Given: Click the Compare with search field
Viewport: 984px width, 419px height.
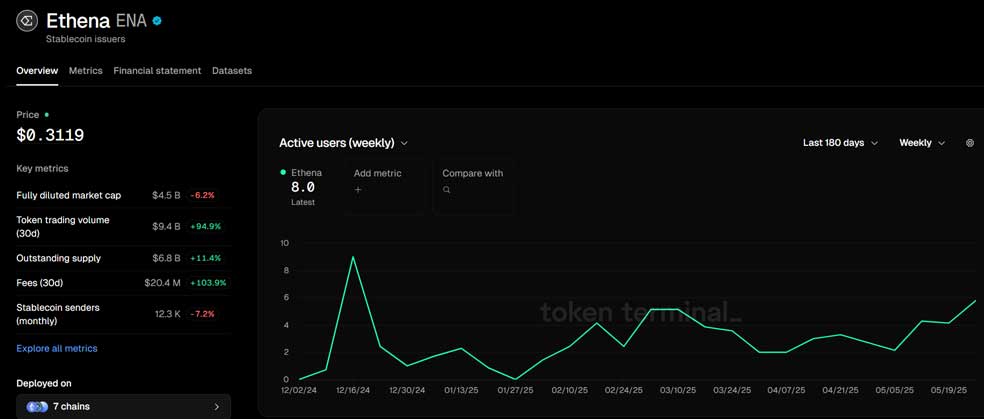Looking at the screenshot, I should pos(474,186).
